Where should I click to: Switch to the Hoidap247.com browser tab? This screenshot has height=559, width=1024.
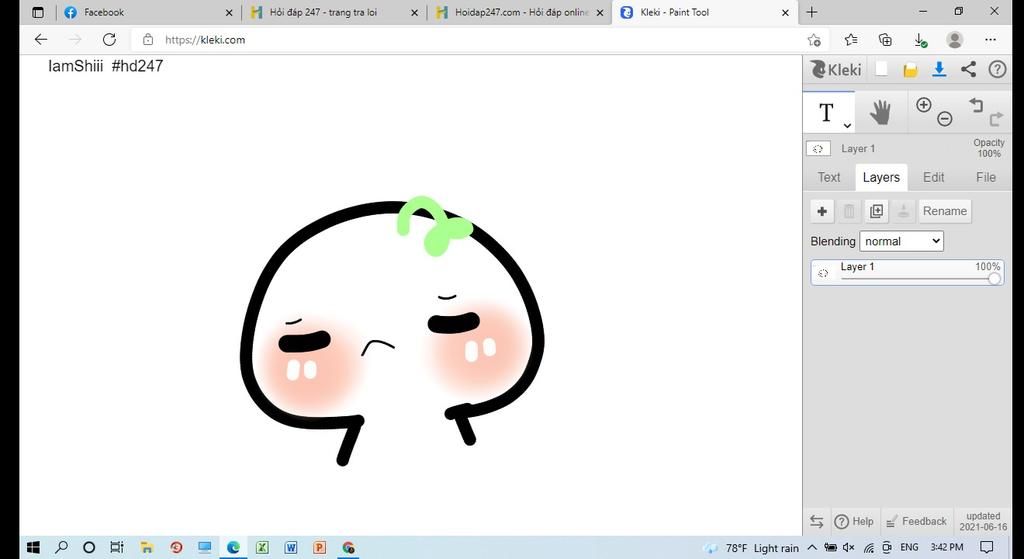pyautogui.click(x=520, y=12)
